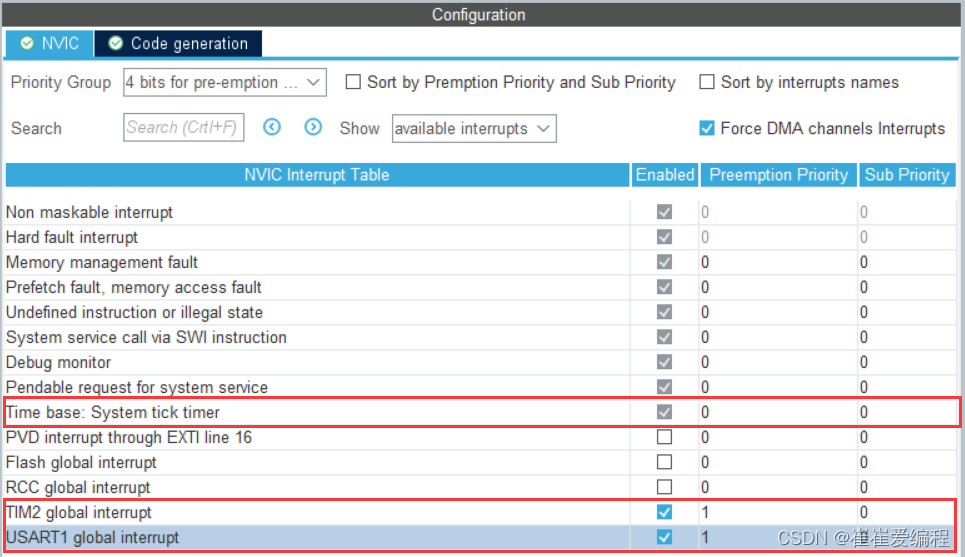Click the Debug monitor enabled checkbox
The width and height of the screenshot is (965, 557).
click(x=664, y=362)
